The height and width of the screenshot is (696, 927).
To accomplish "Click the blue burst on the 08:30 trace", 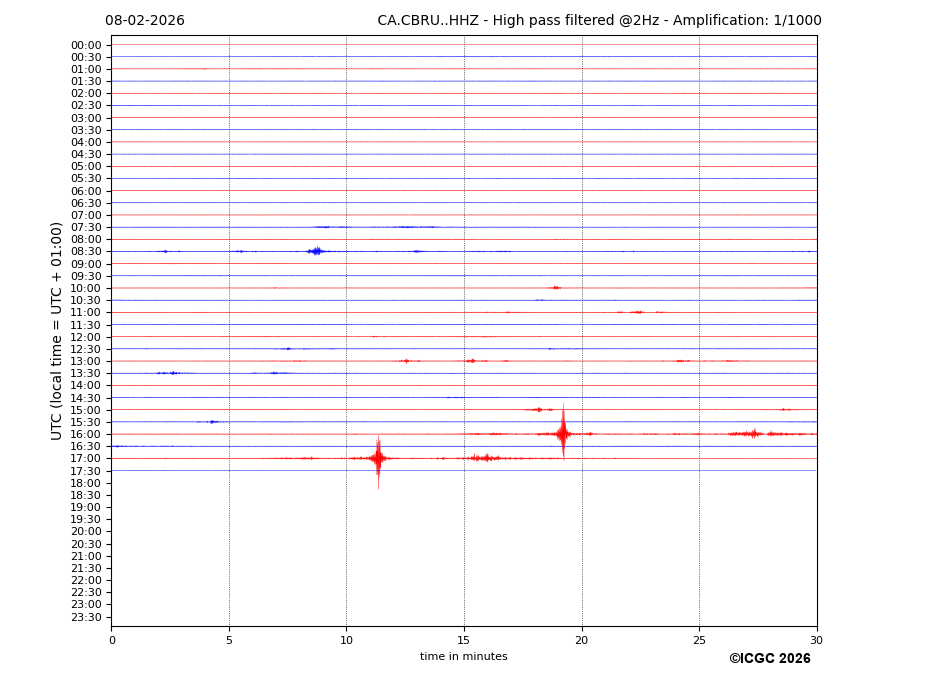I will 316,251.
